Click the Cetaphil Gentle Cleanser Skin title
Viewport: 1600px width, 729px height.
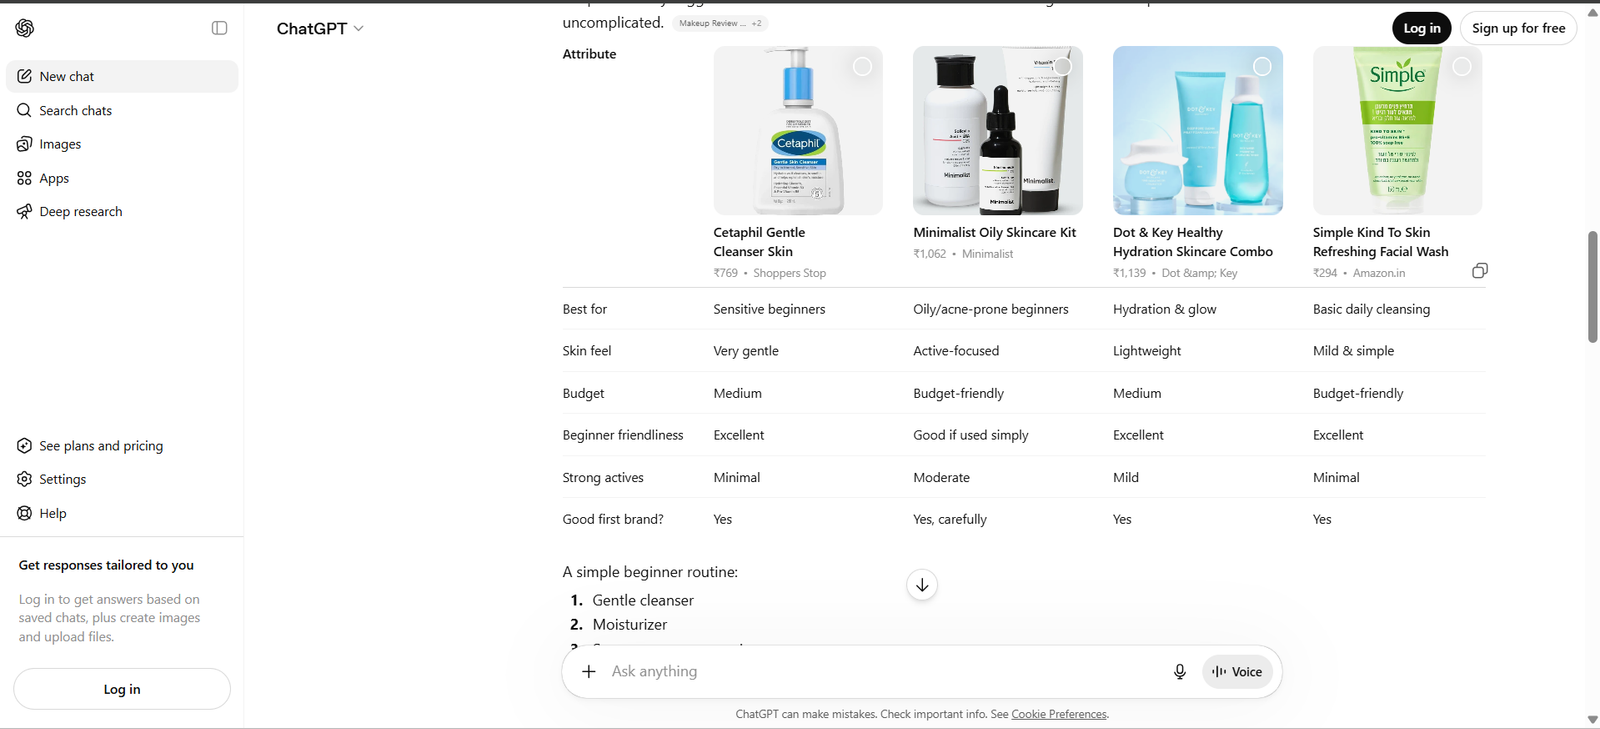759,242
